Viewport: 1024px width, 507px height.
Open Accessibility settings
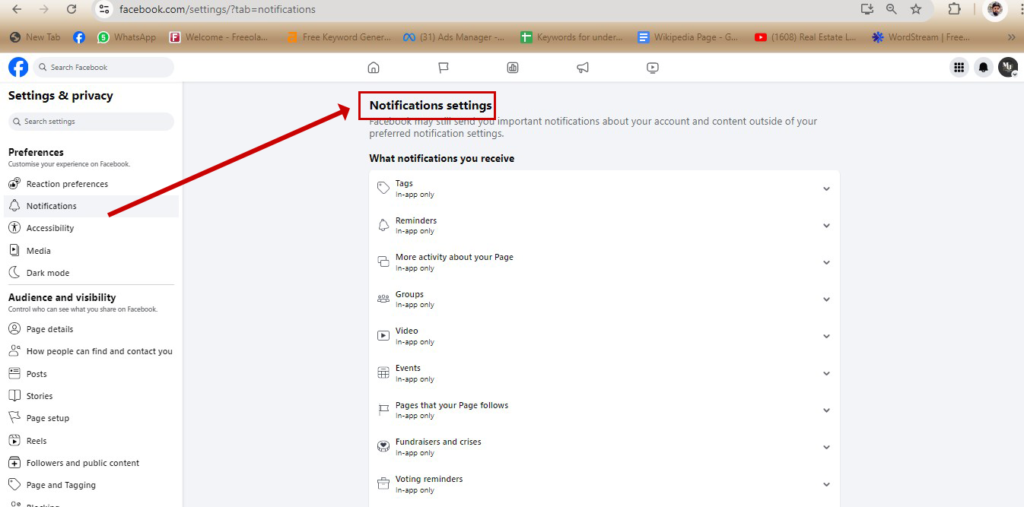pos(91,228)
